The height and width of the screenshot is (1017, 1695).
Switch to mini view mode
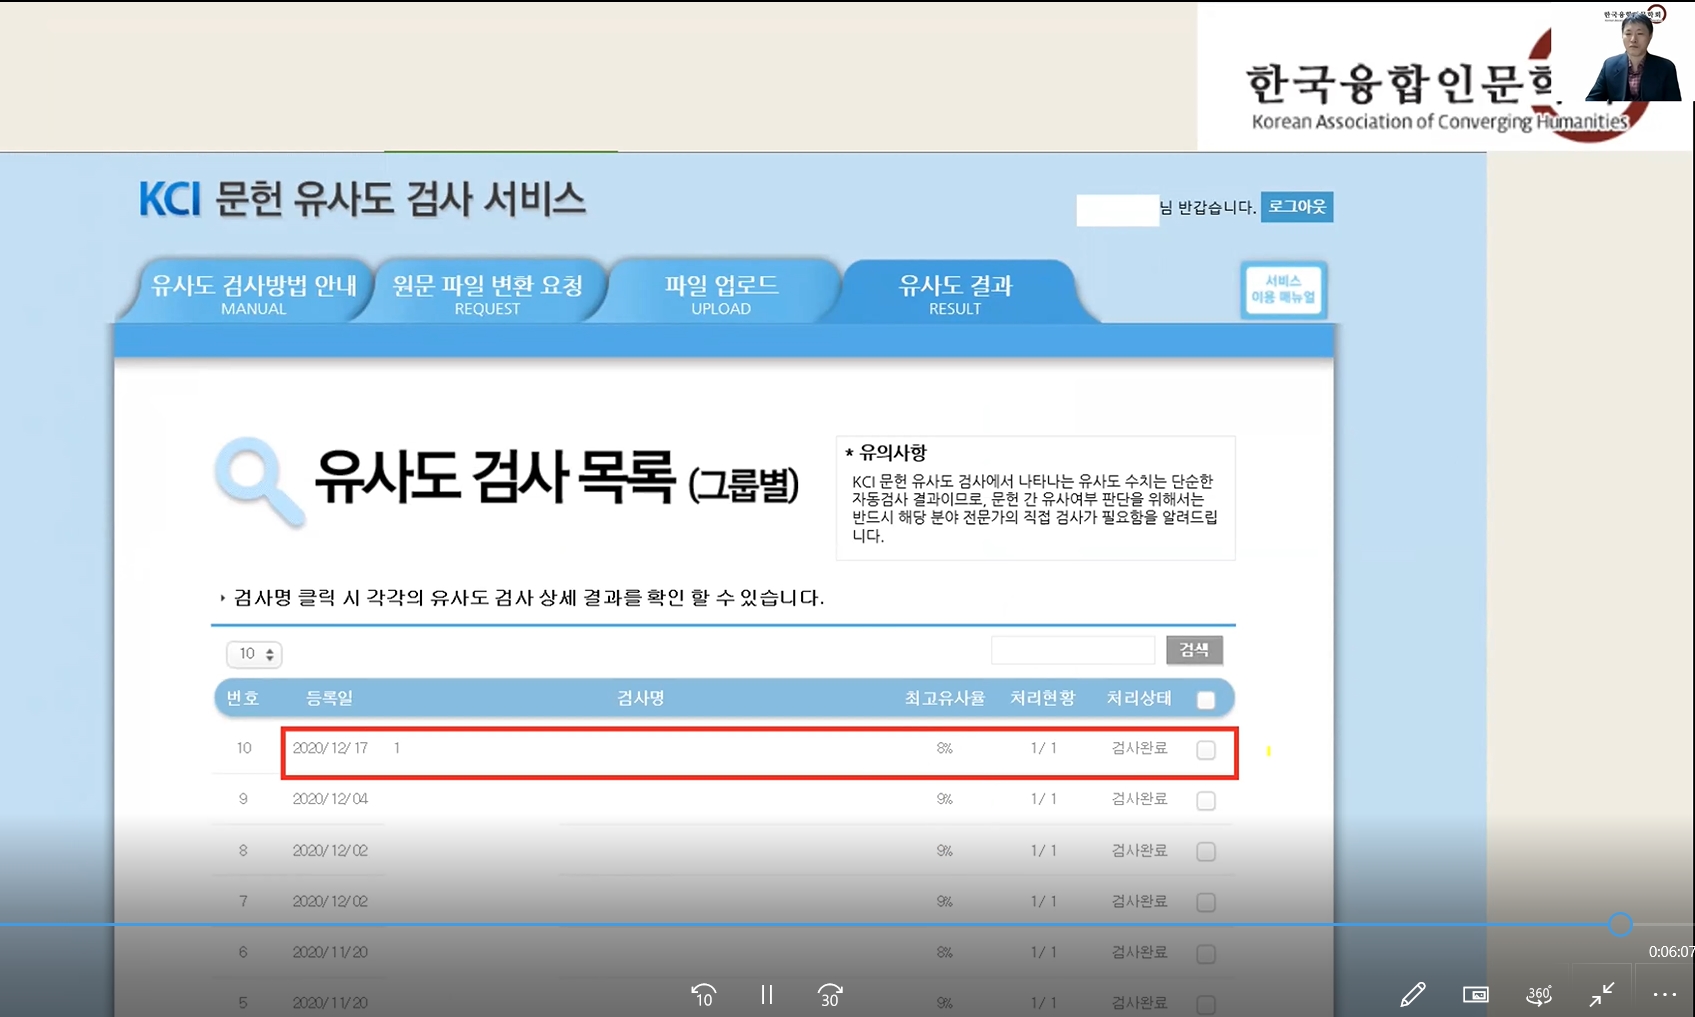[1475, 994]
